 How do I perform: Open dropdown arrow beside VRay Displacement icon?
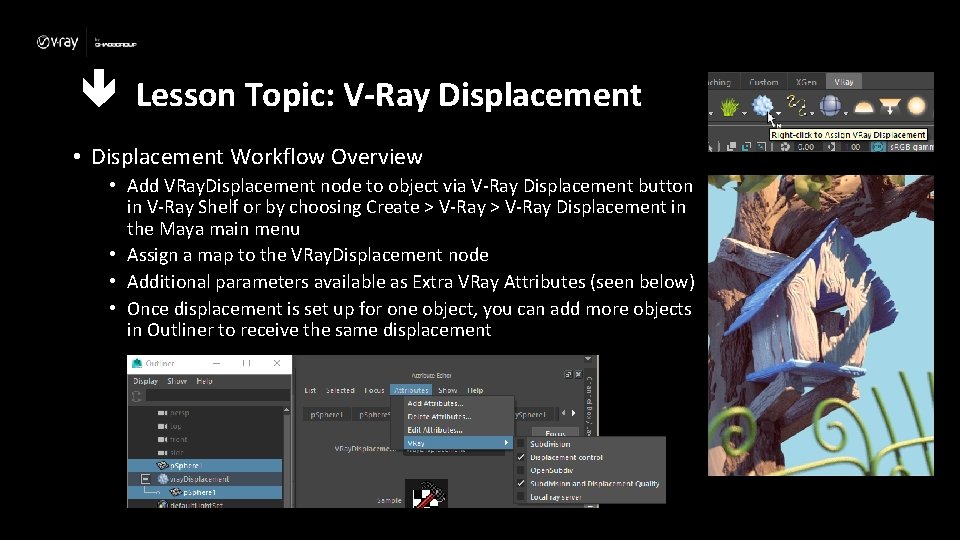(x=778, y=113)
